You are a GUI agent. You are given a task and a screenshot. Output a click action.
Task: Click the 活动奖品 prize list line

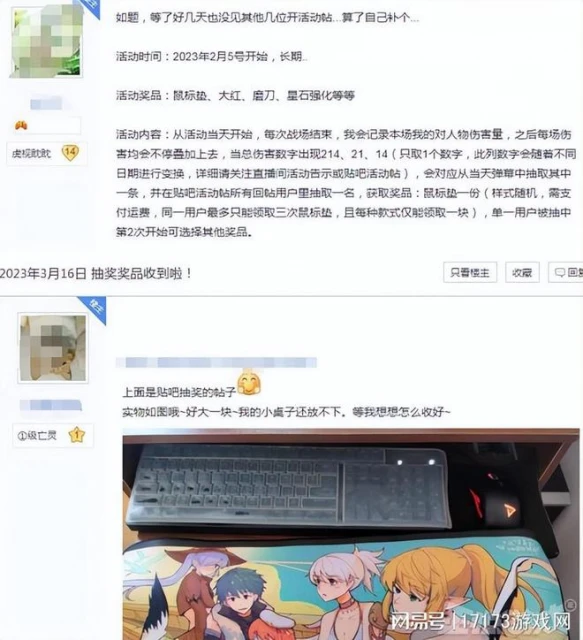pos(235,96)
